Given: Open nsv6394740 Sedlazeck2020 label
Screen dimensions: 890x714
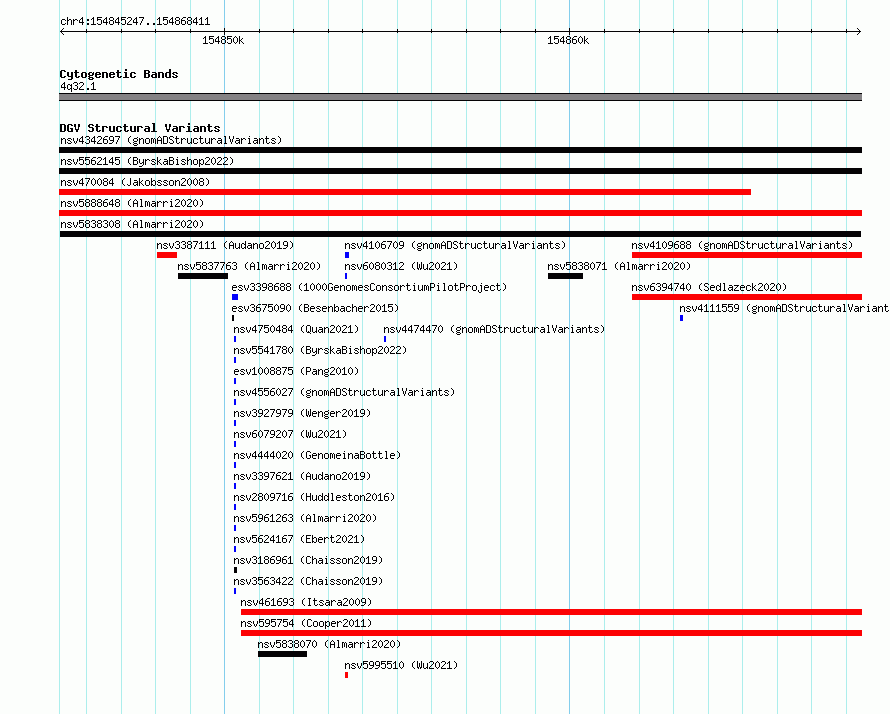Looking at the screenshot, I should [x=710, y=287].
